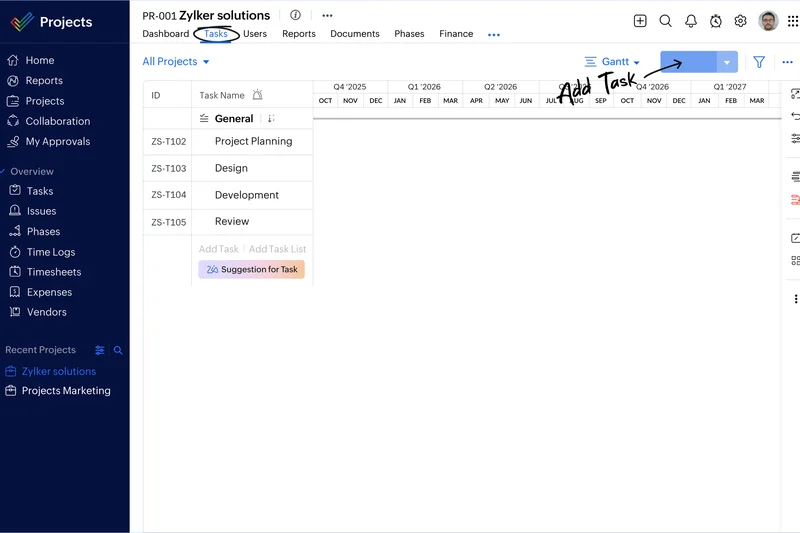The image size is (800, 533).
Task: Show project info icon beside Zylker solutions
Action: coord(295,15)
